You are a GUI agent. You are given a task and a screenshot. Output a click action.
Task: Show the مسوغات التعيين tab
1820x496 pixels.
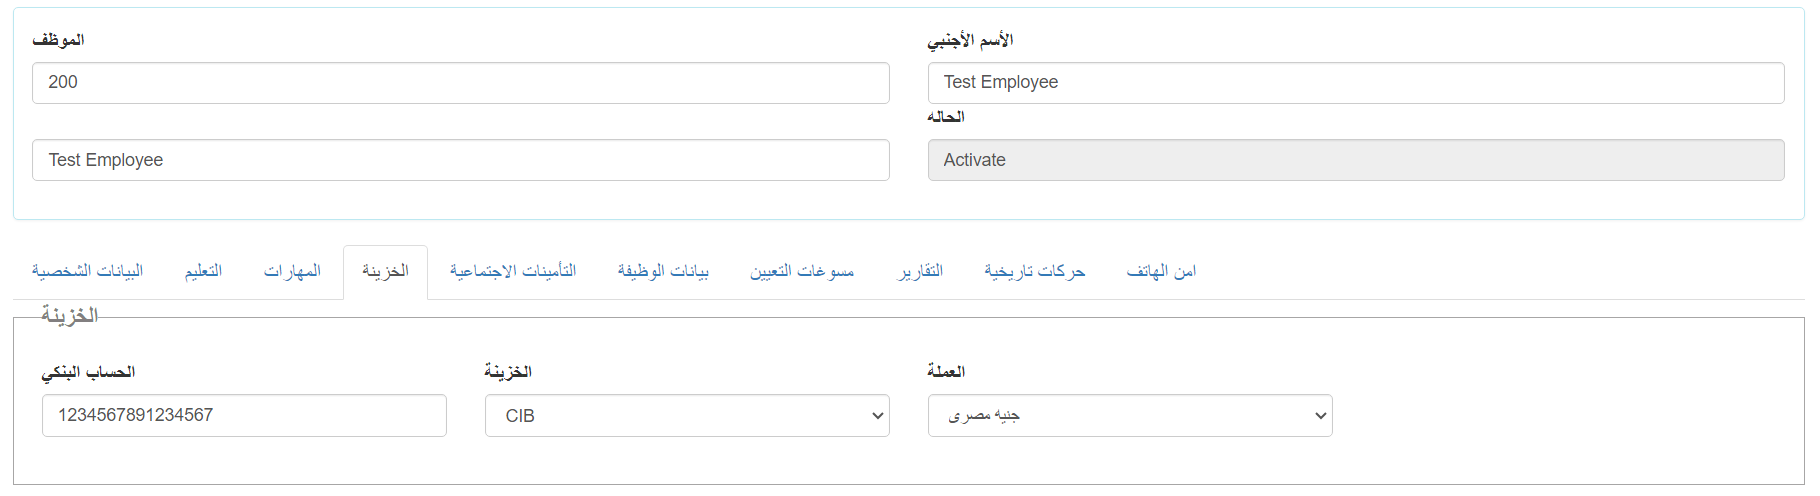(x=802, y=271)
